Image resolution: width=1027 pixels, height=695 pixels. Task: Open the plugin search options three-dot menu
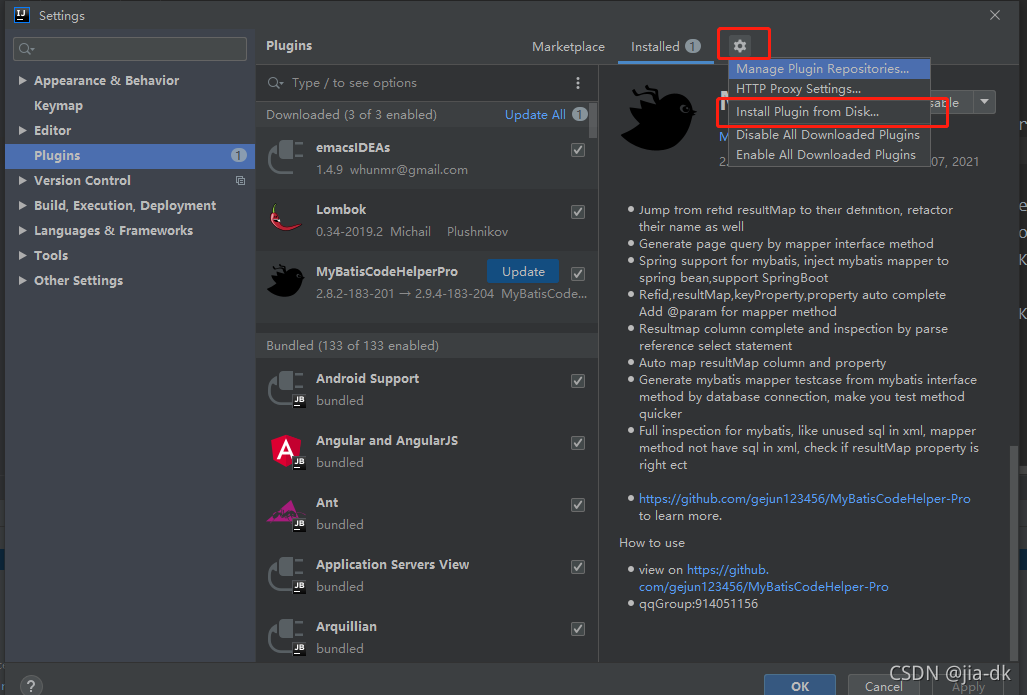(578, 83)
